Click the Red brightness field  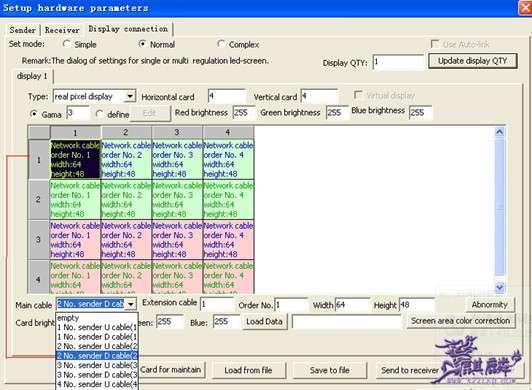[x=244, y=113]
